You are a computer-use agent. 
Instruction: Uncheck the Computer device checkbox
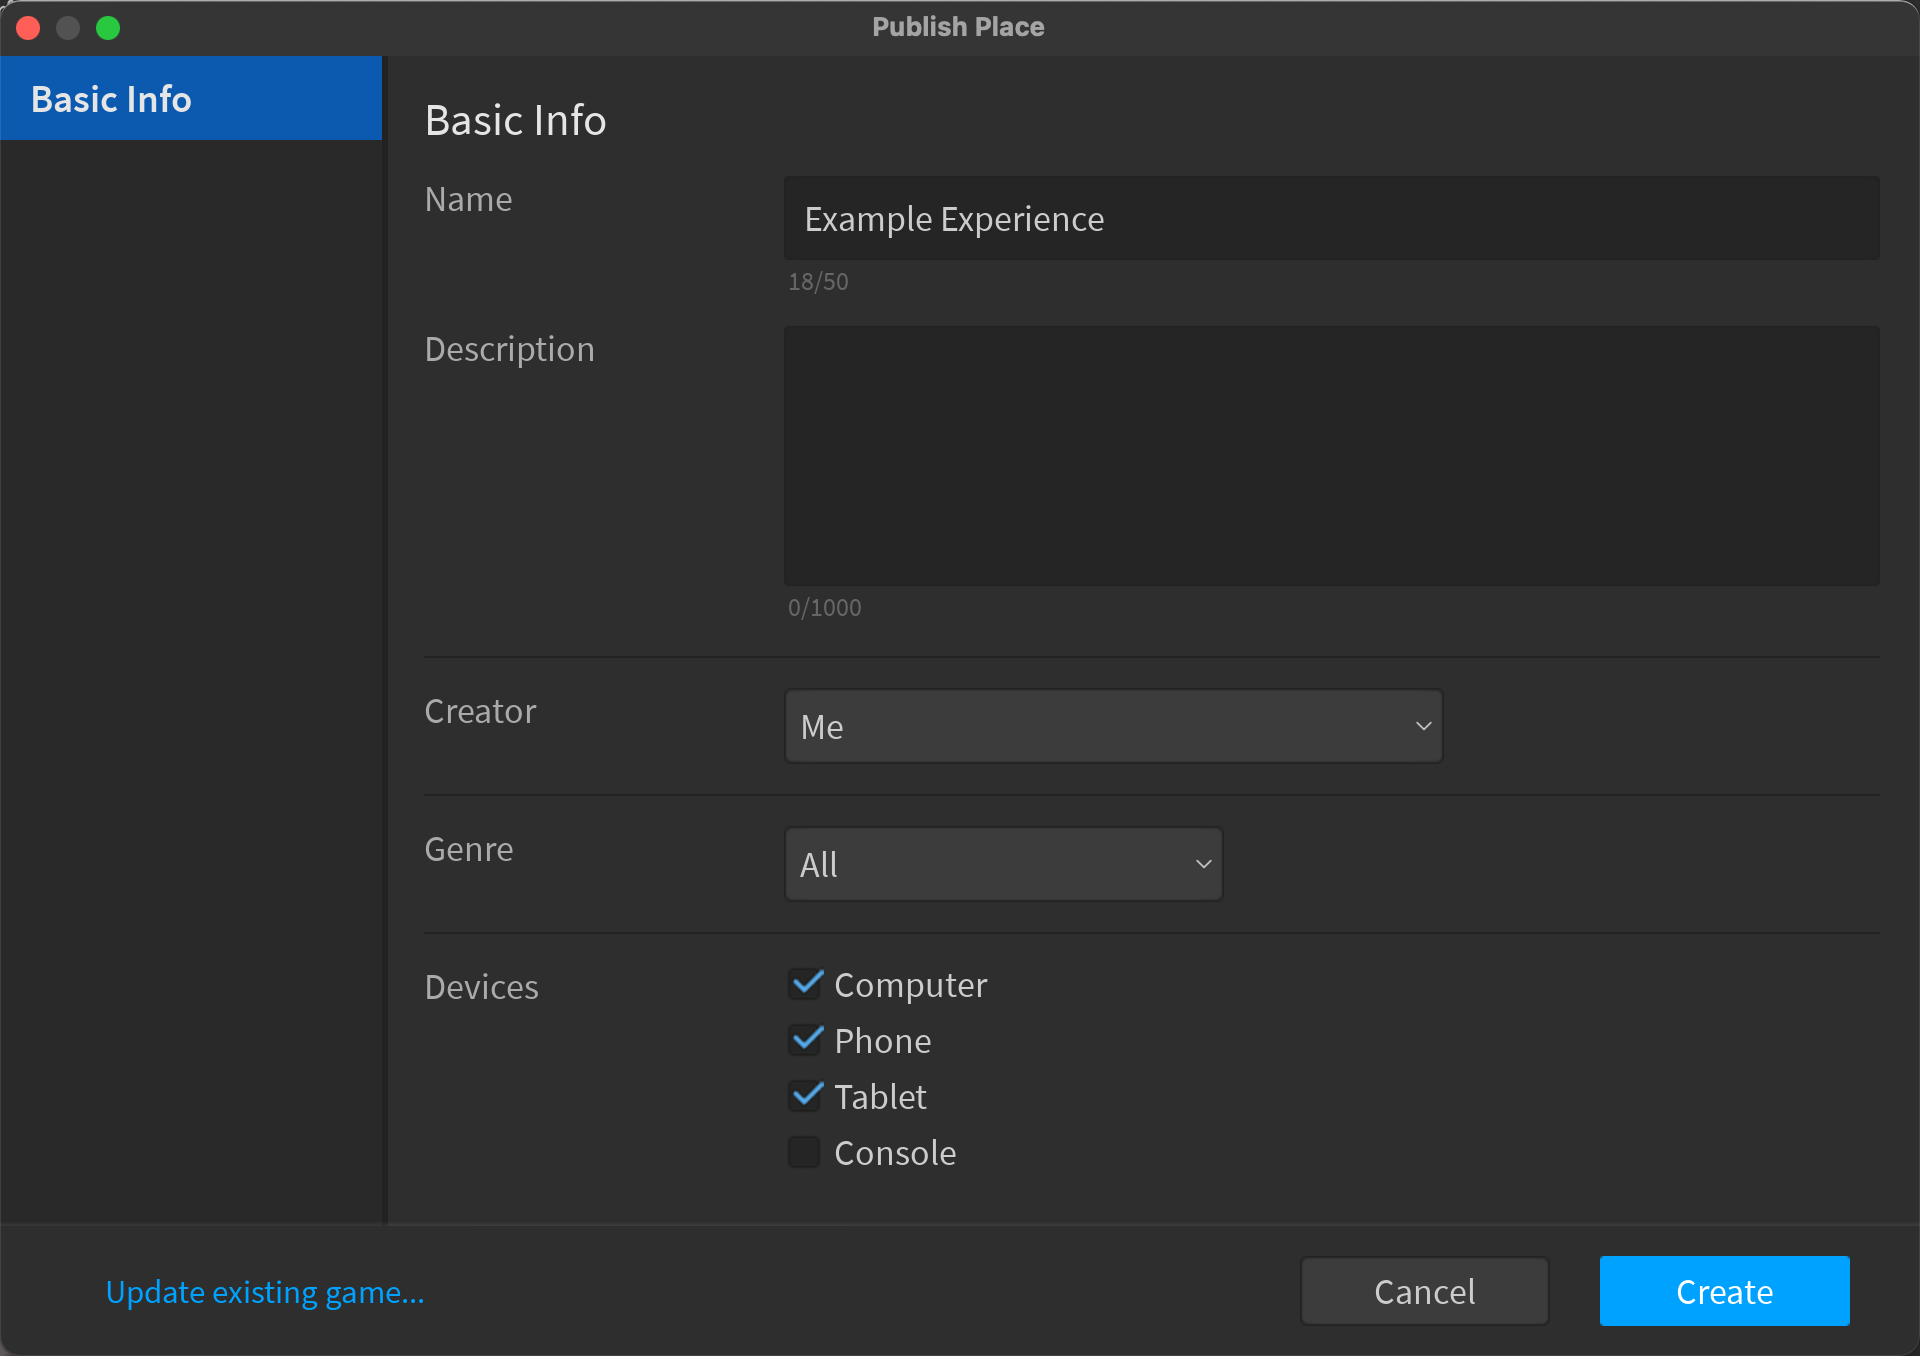(x=805, y=984)
